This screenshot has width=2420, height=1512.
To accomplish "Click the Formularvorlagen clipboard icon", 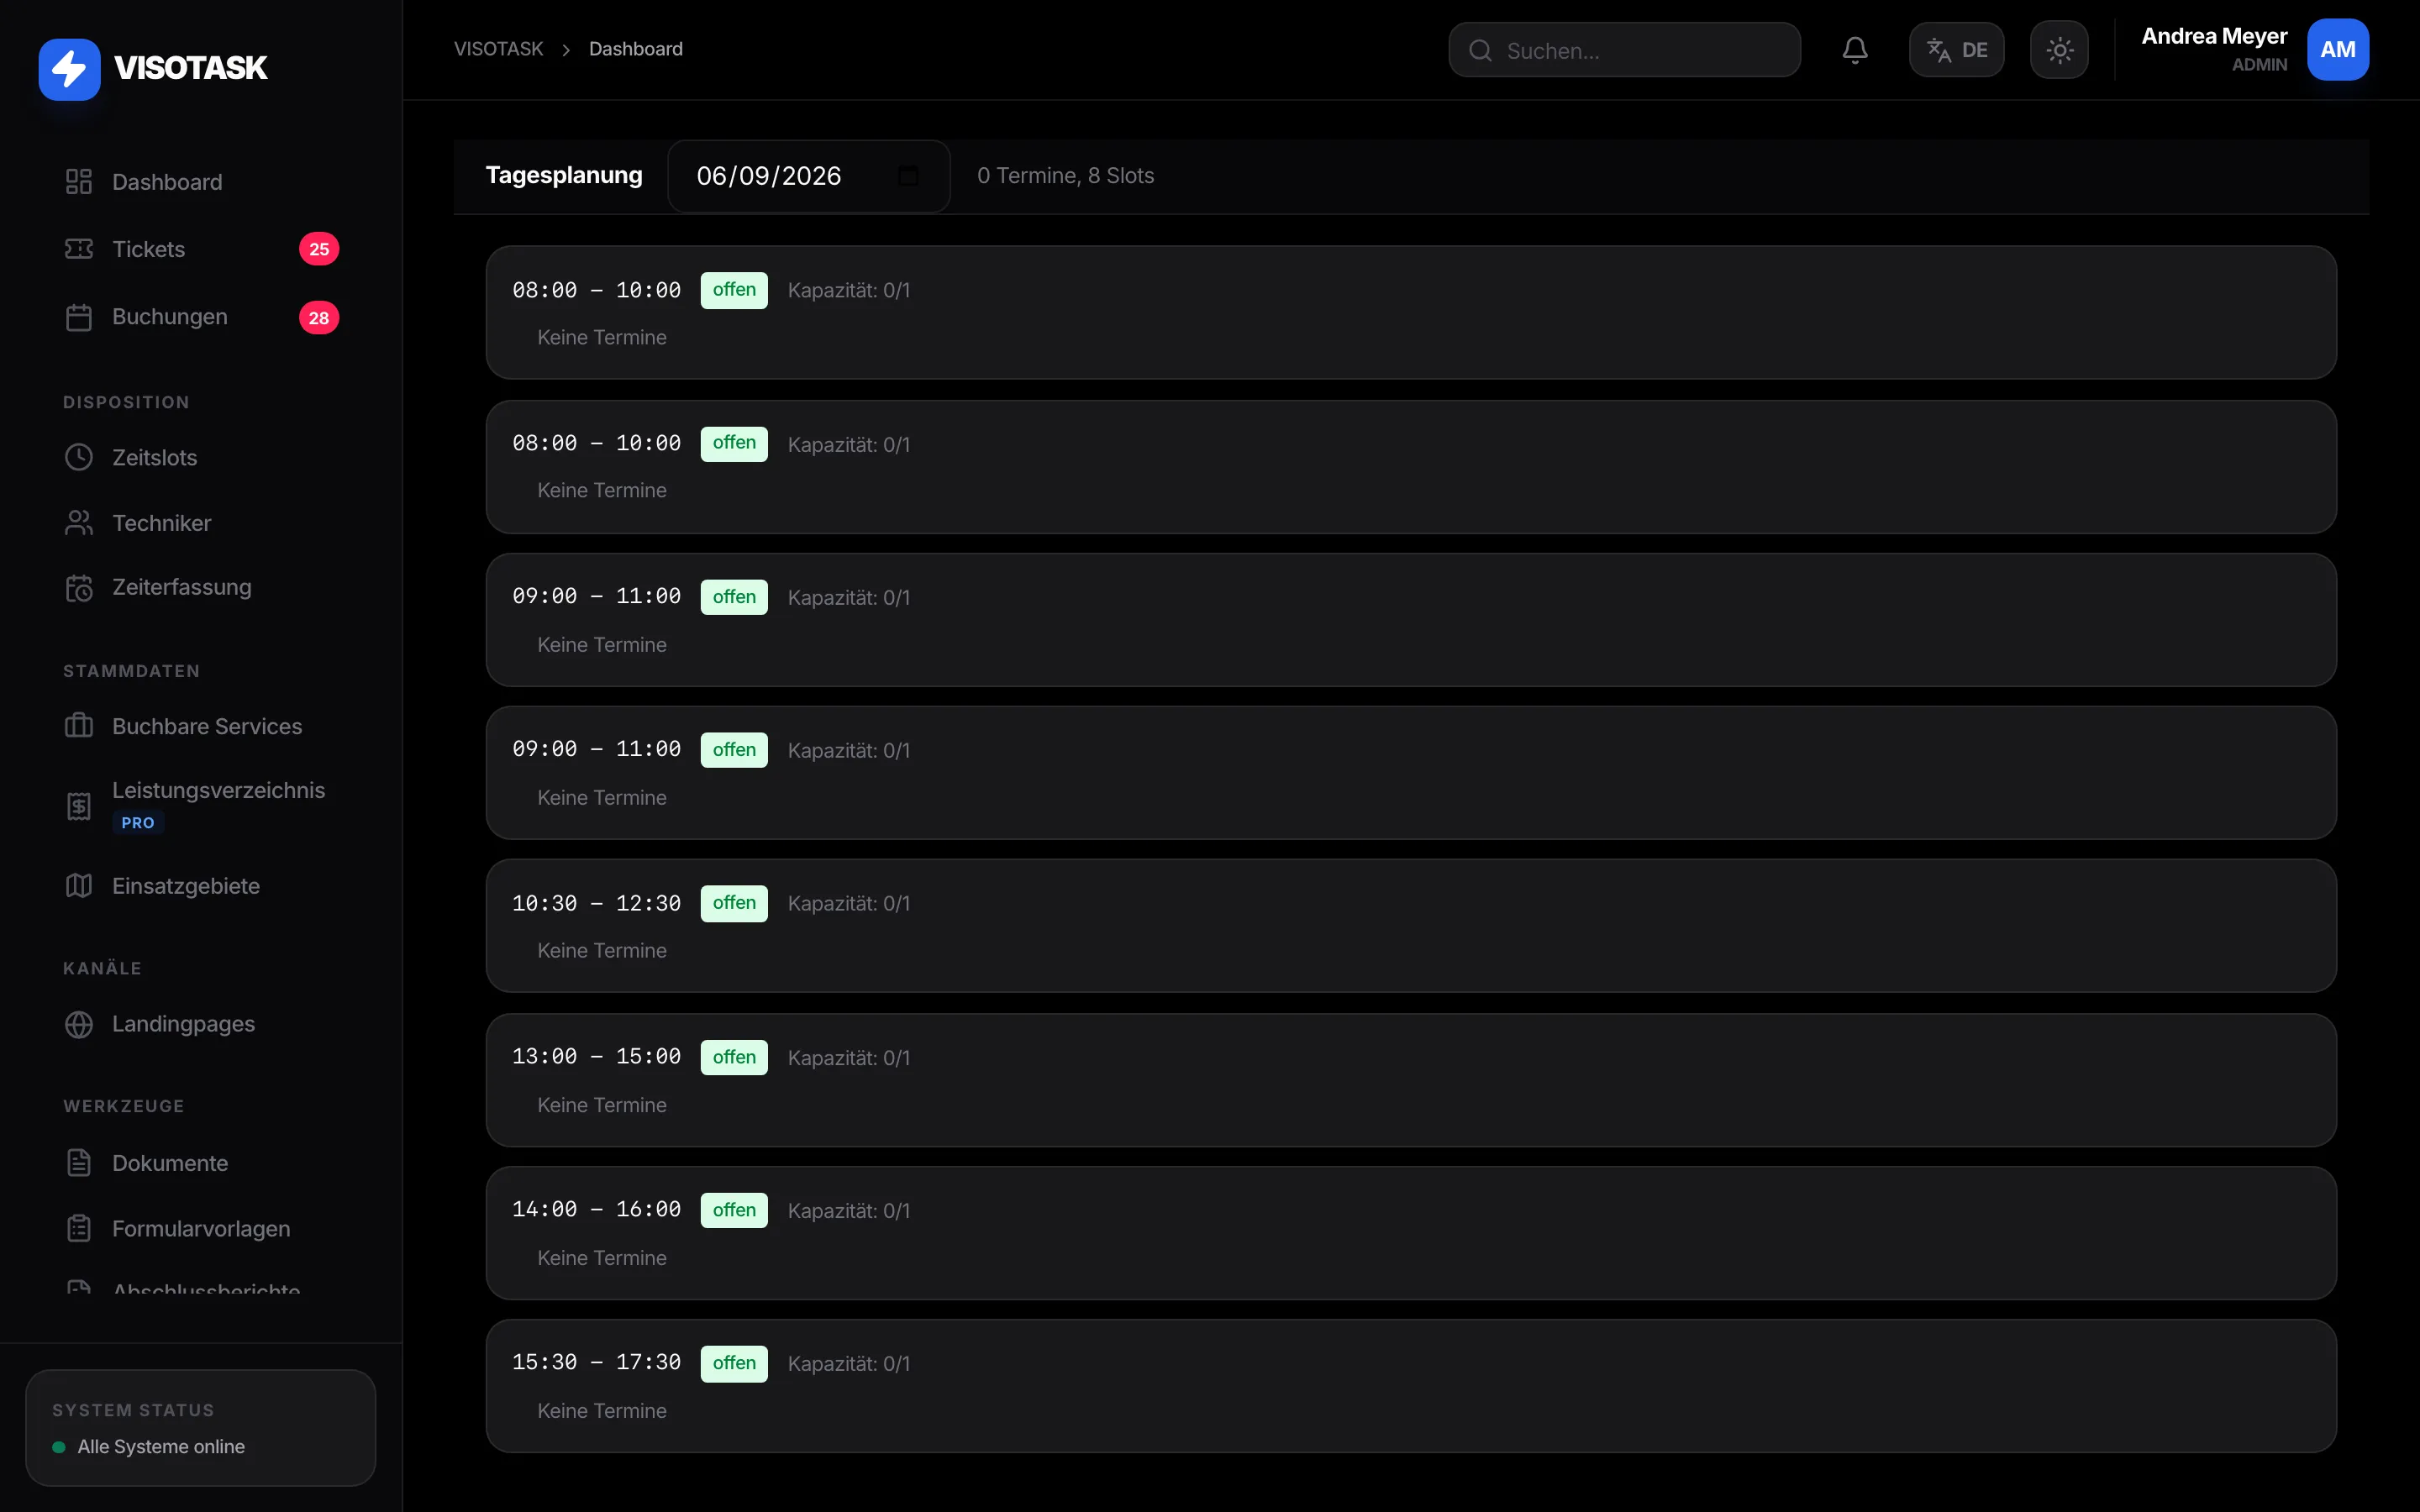I will [79, 1229].
